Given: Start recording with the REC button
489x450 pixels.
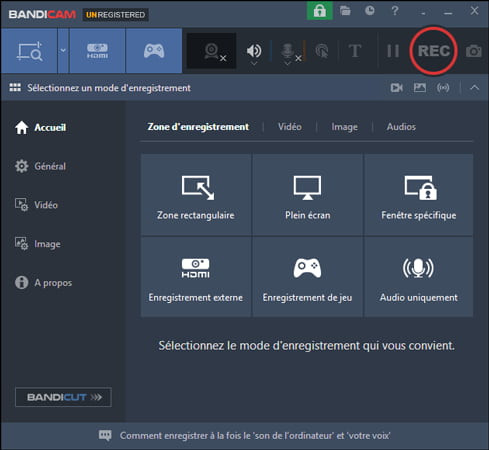Looking at the screenshot, I should [433, 51].
